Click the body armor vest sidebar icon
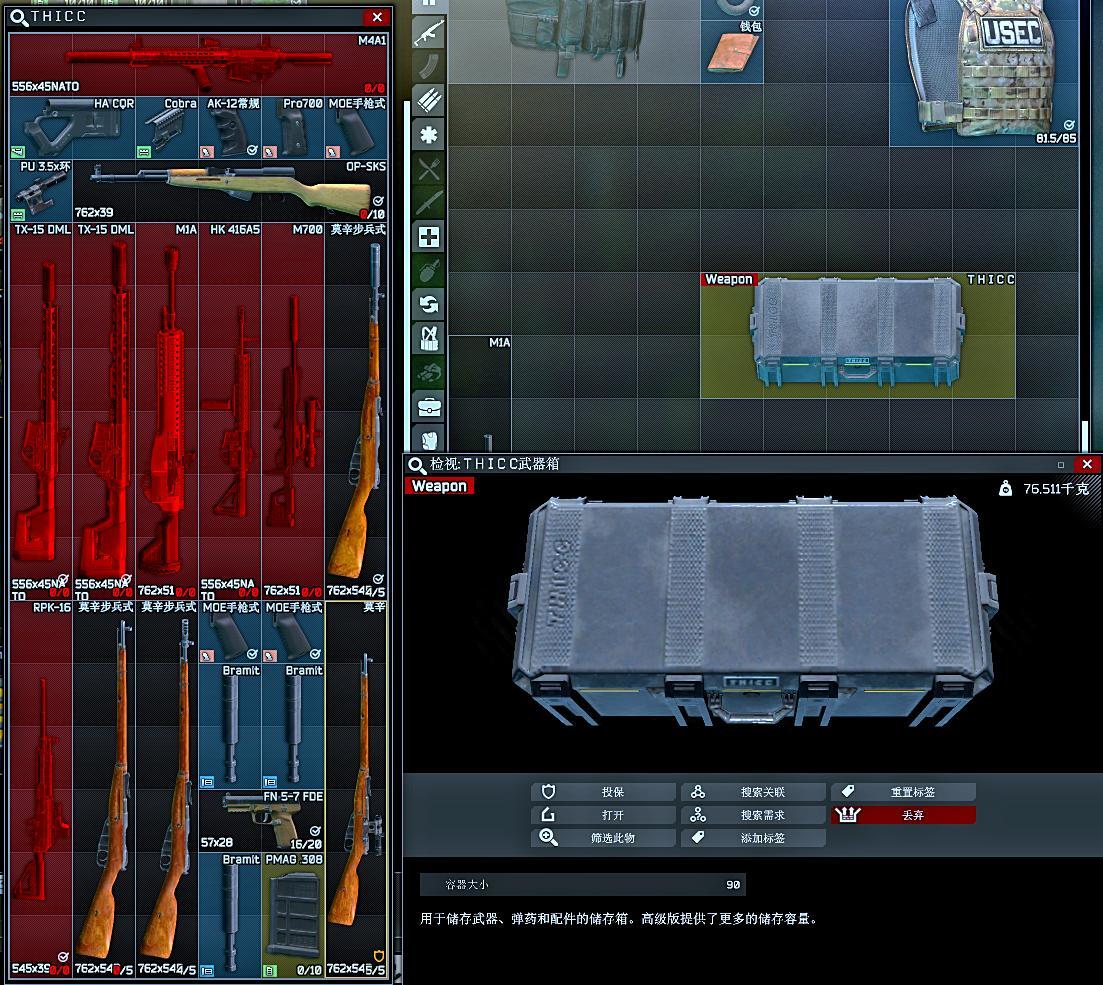This screenshot has height=985, width=1103. (x=428, y=439)
